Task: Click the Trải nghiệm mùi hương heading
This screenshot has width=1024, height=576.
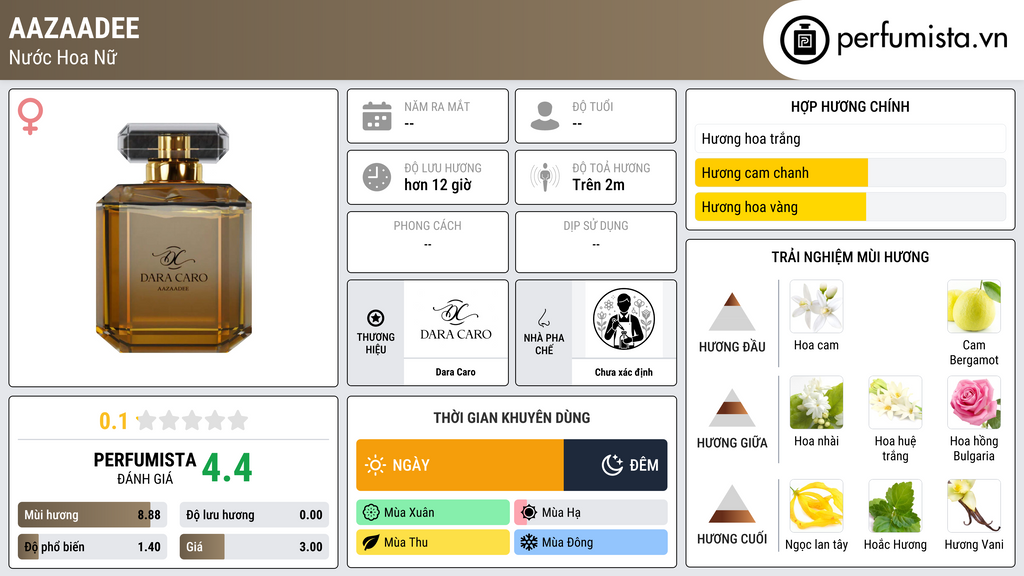Action: coord(850,257)
